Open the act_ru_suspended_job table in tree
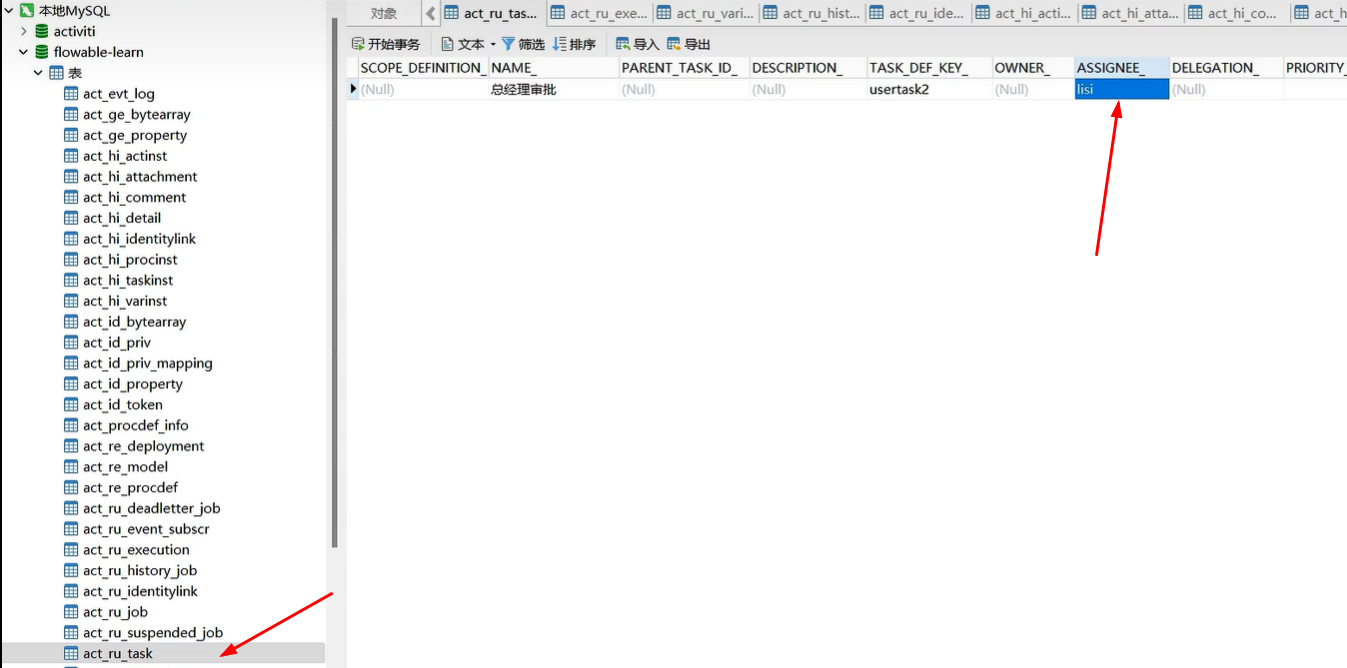1347x668 pixels. [x=153, y=633]
